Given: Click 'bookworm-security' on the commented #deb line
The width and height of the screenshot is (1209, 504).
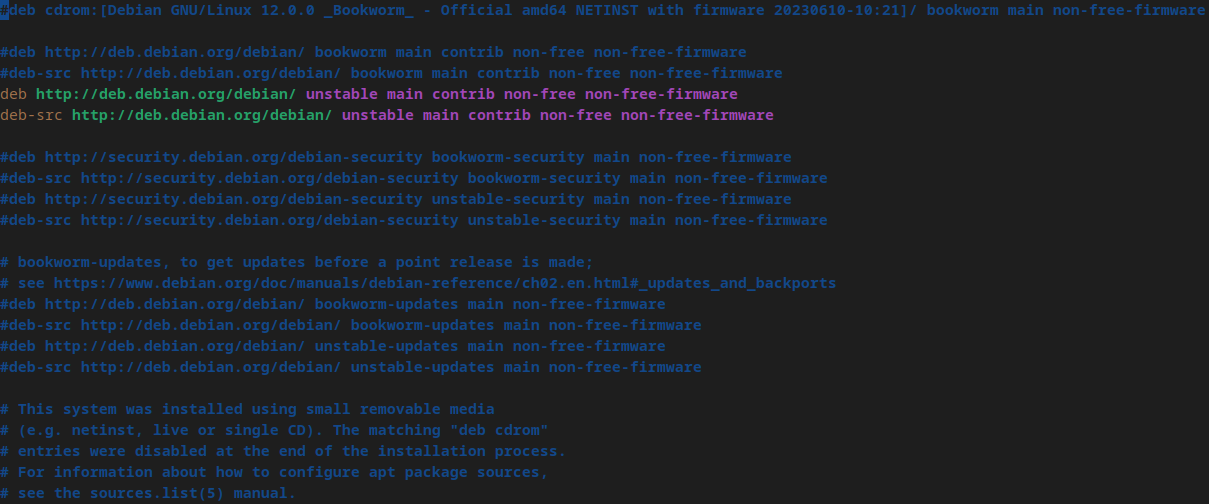Looking at the screenshot, I should point(508,157).
